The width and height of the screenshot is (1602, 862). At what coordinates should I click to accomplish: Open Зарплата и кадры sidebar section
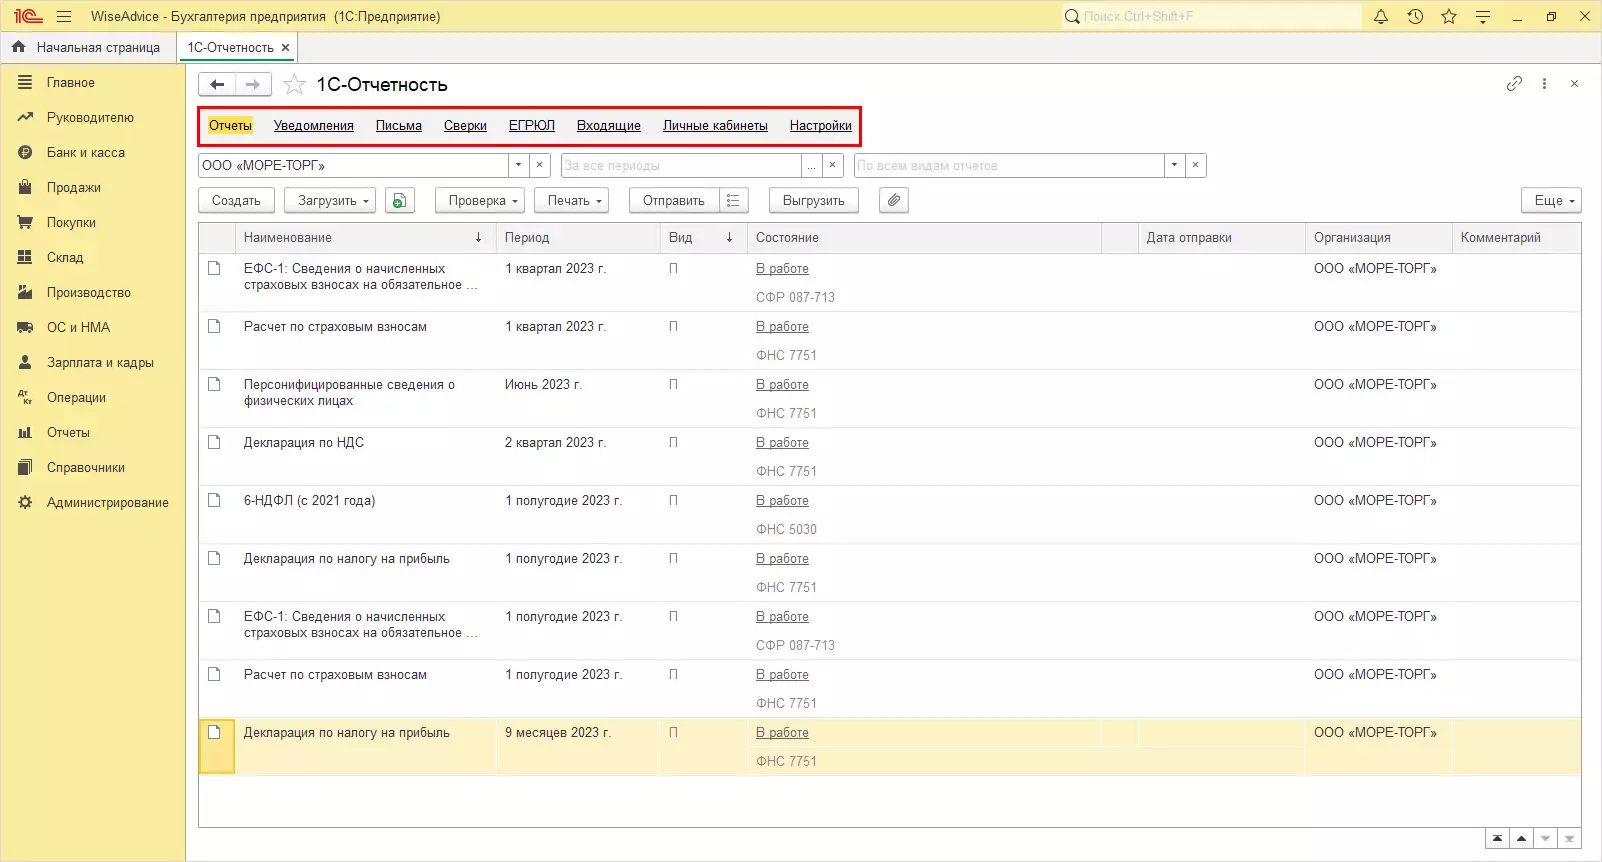point(100,363)
